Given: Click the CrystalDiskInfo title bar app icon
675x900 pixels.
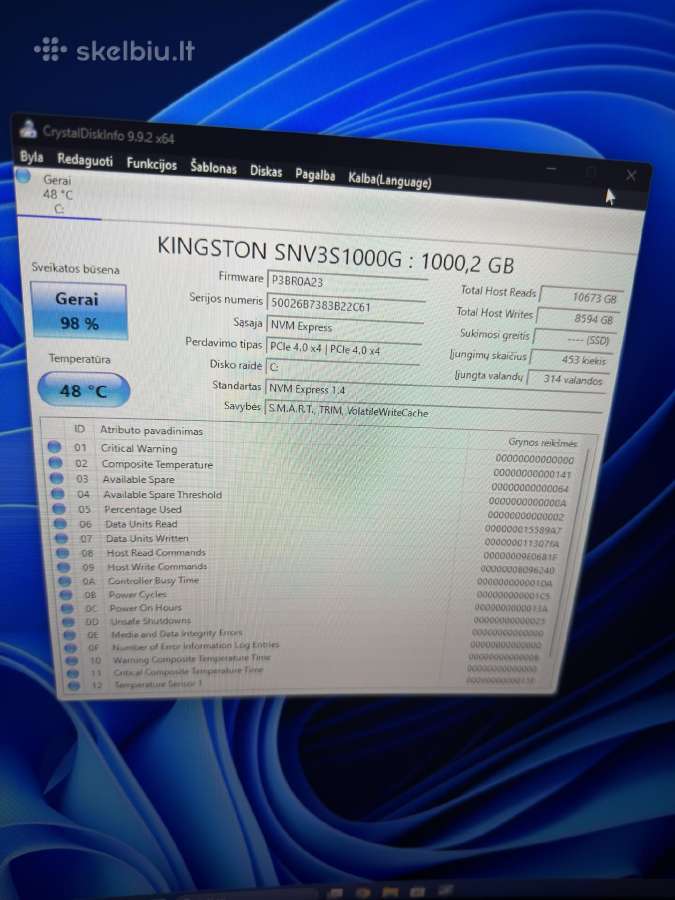Looking at the screenshot, I should pyautogui.click(x=28, y=130).
